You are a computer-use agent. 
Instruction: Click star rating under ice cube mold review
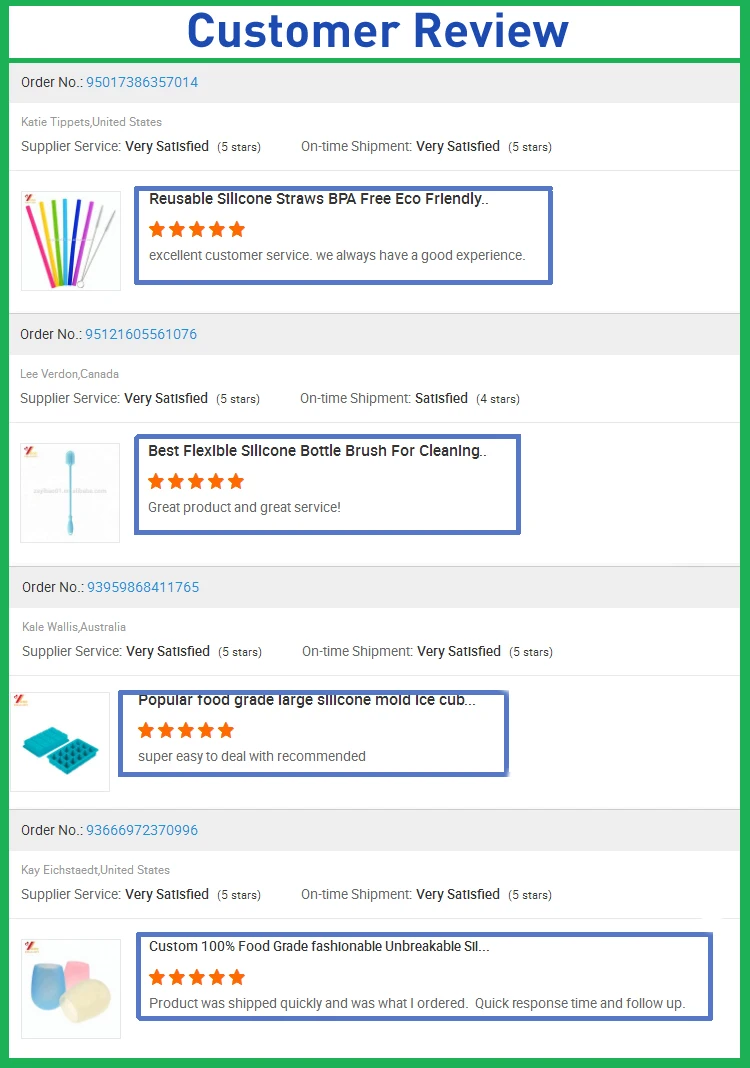(x=186, y=731)
